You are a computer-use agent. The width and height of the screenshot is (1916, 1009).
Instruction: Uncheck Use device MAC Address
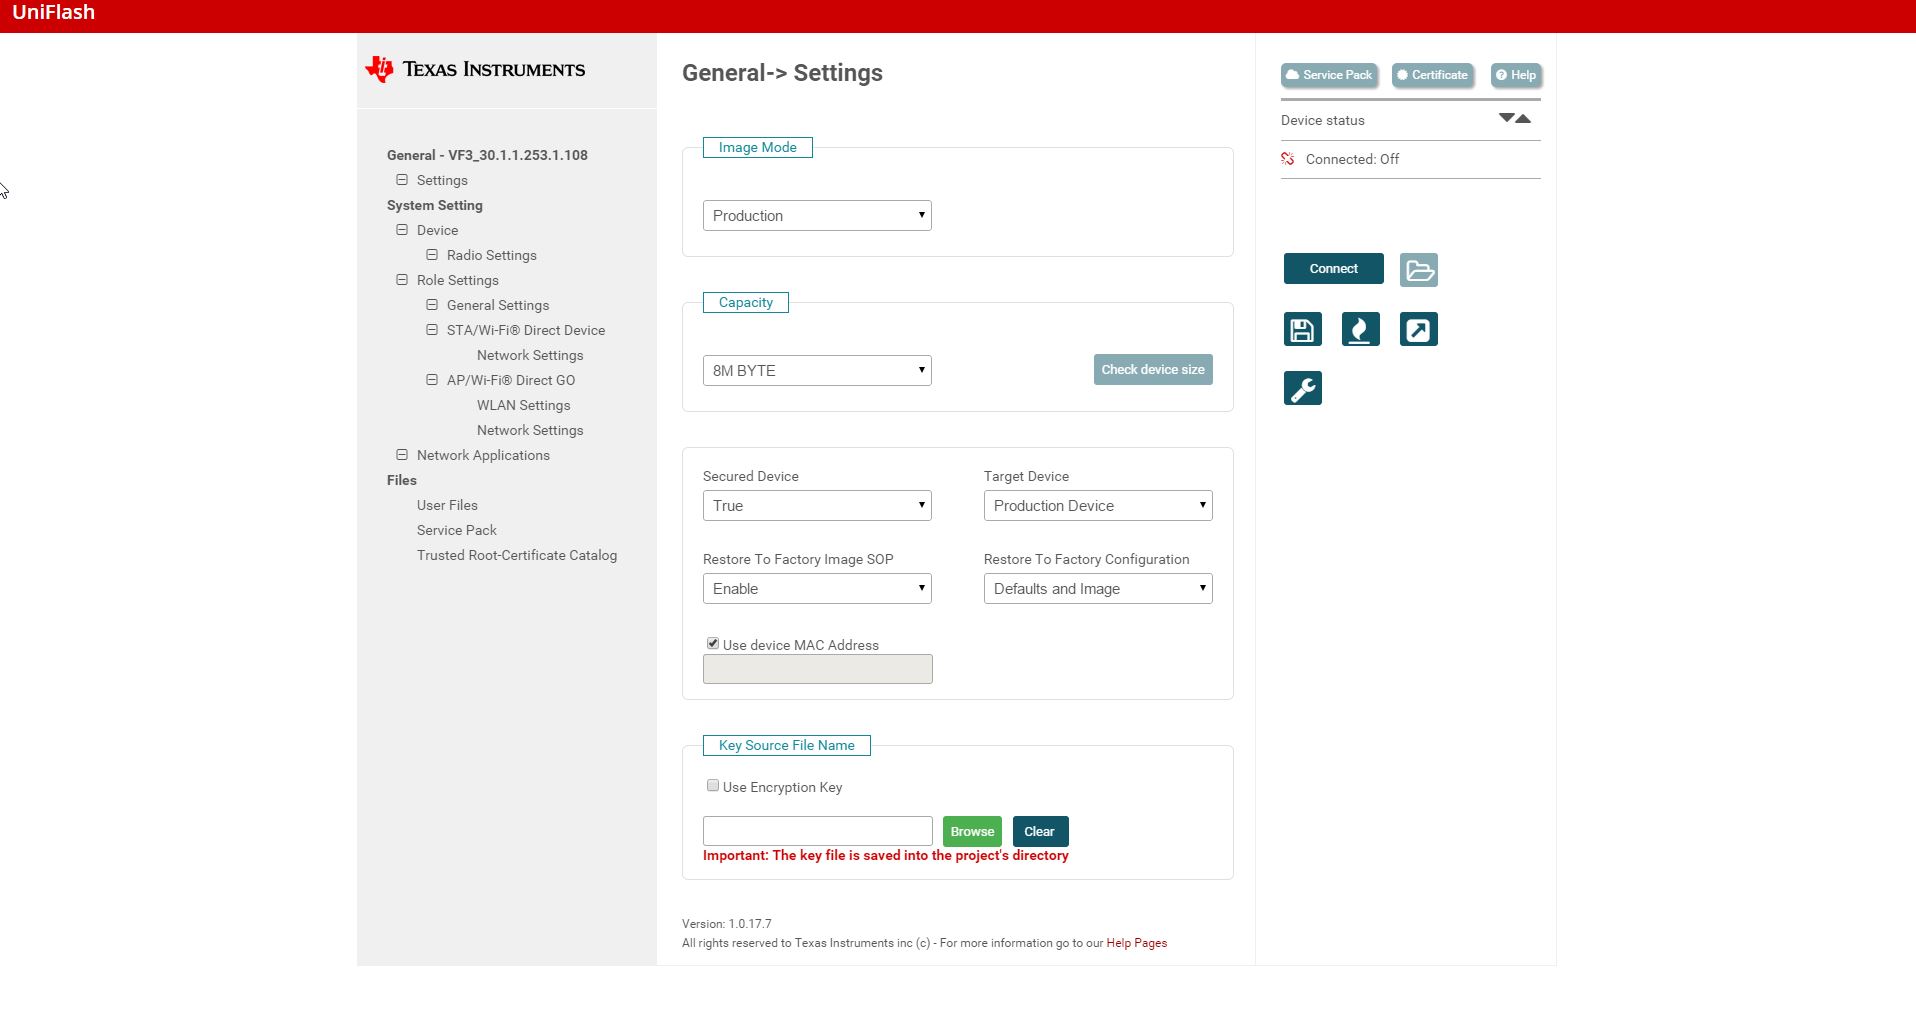tap(713, 644)
